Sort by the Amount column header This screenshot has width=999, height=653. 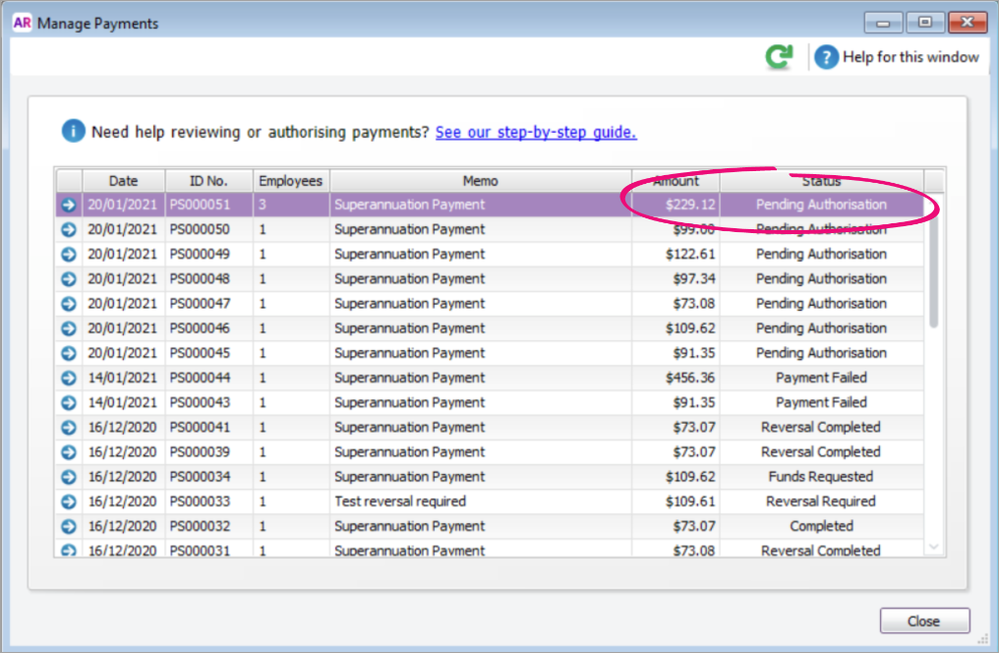click(676, 181)
